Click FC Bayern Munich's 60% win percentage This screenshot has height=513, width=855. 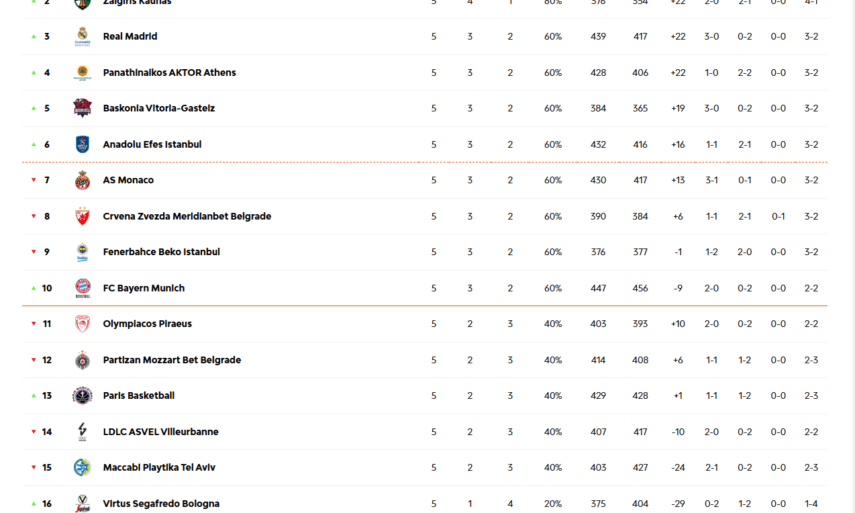click(553, 288)
